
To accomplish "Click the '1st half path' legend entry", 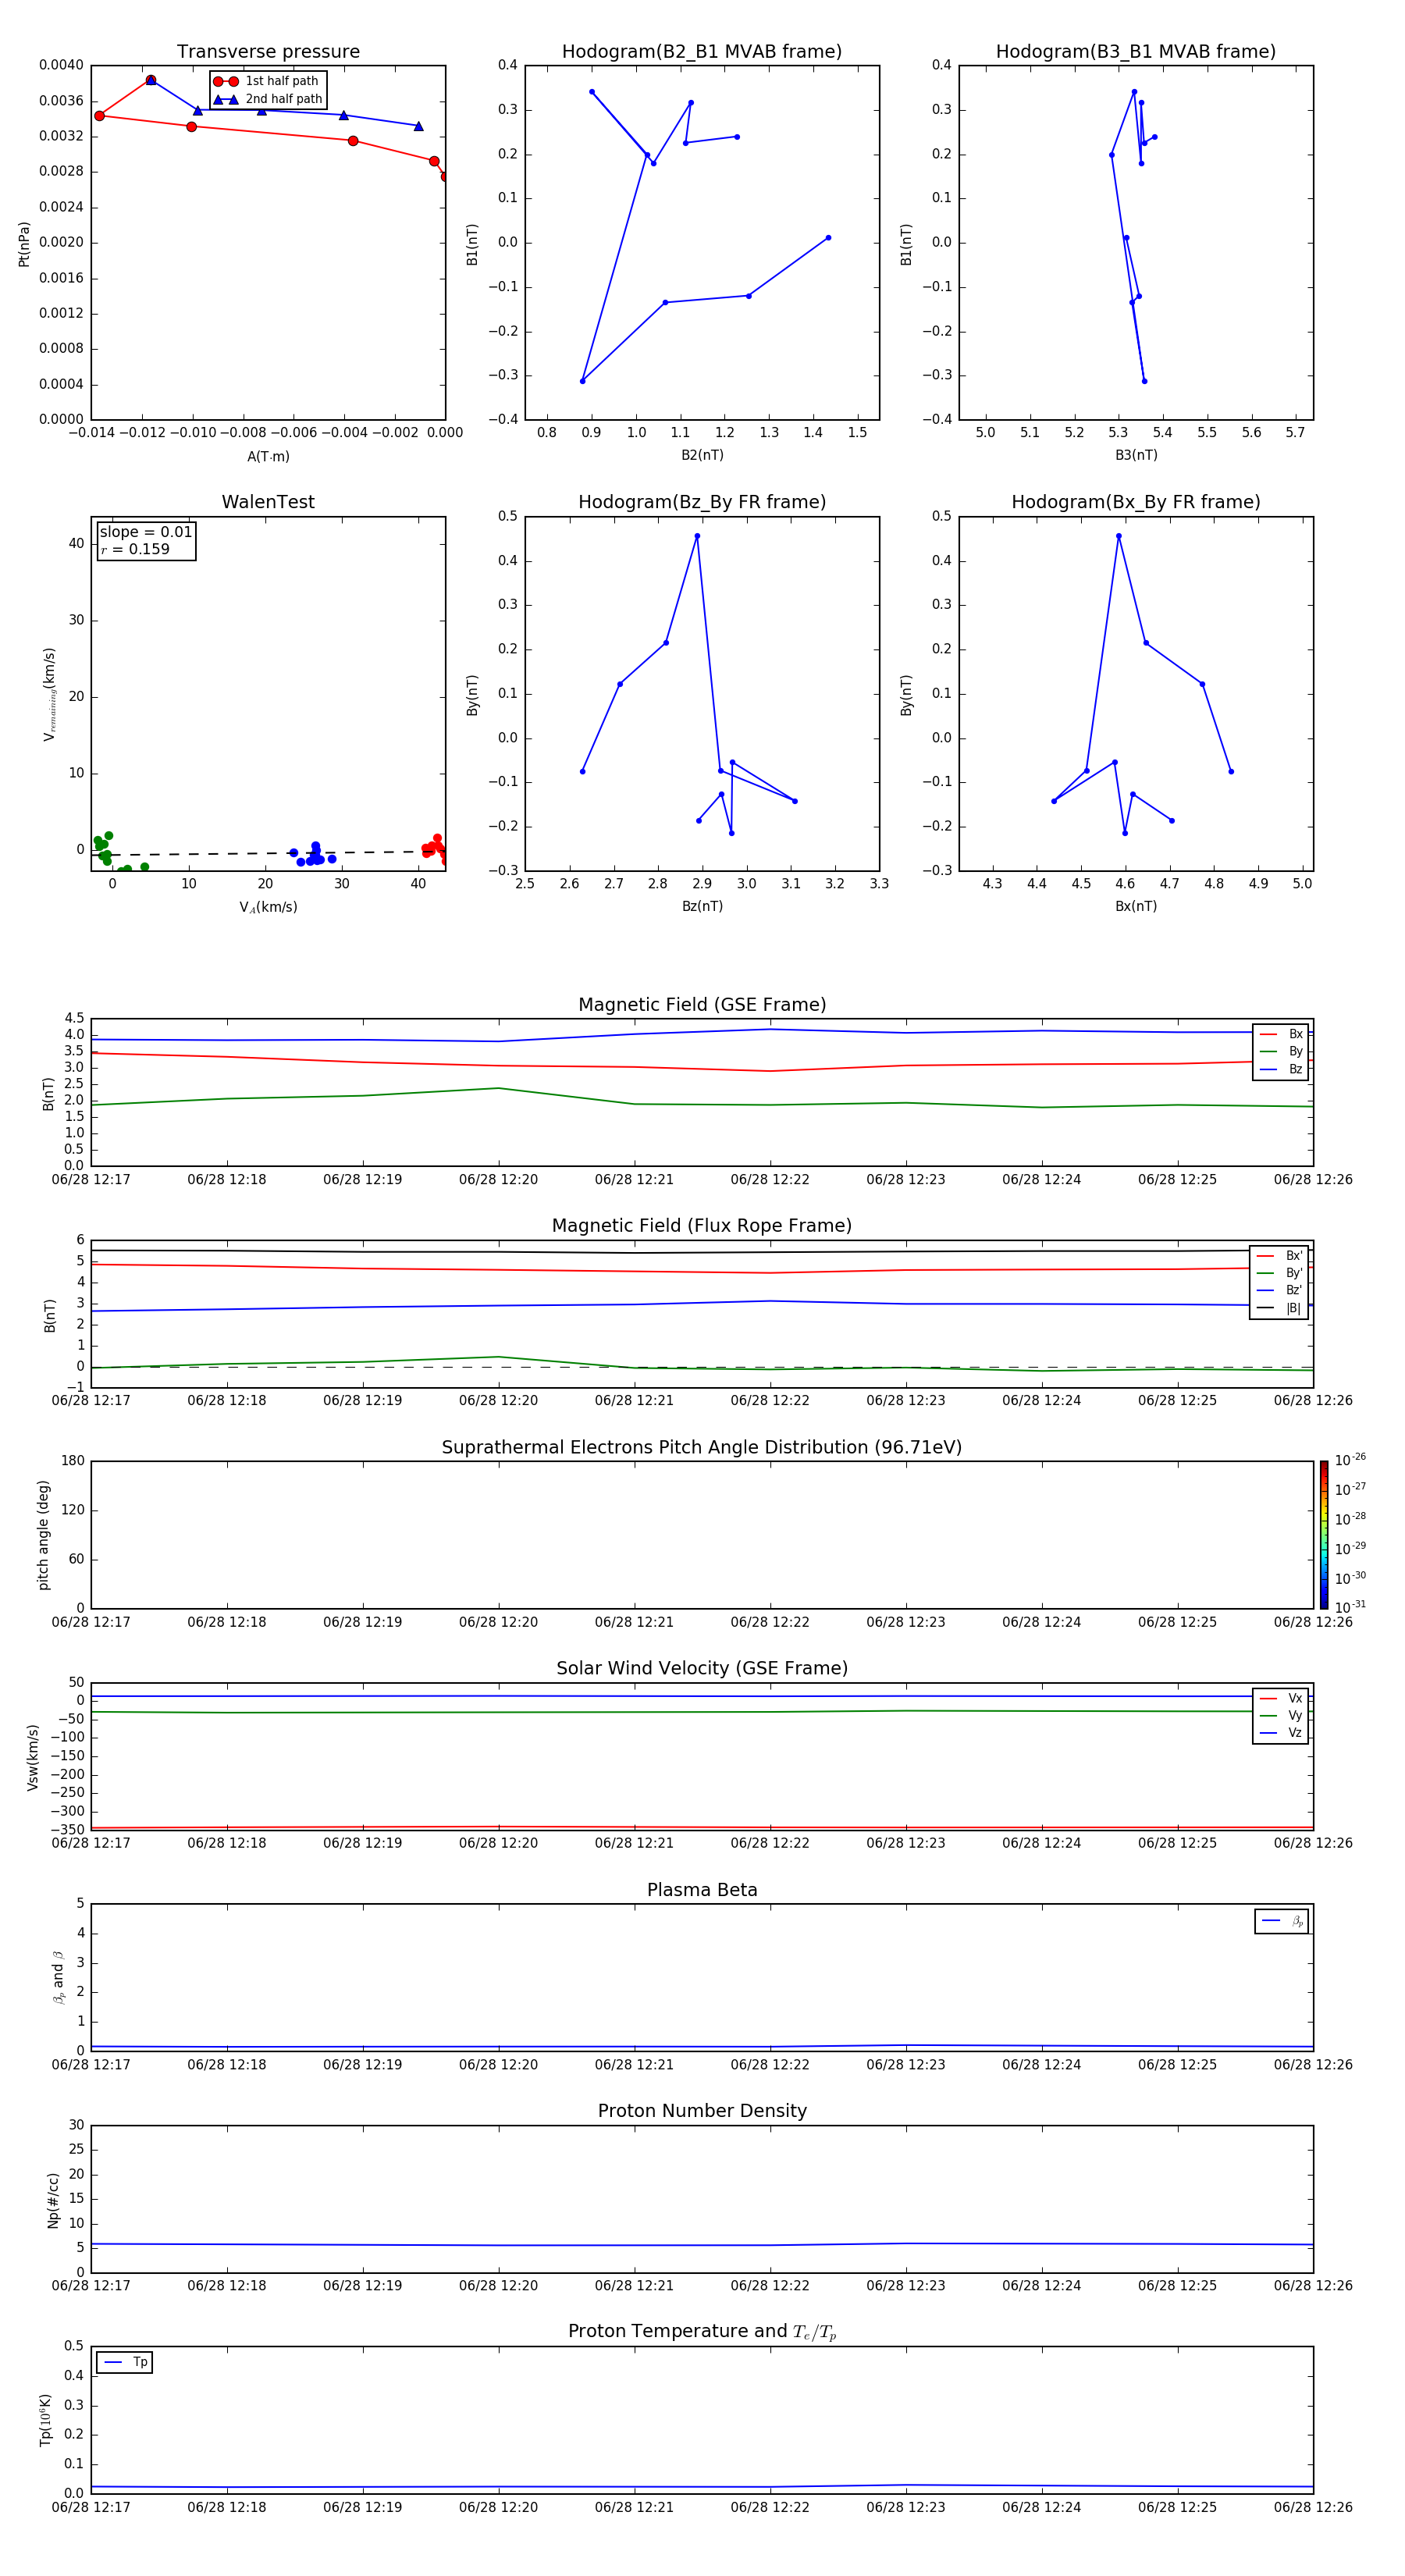I will point(267,81).
